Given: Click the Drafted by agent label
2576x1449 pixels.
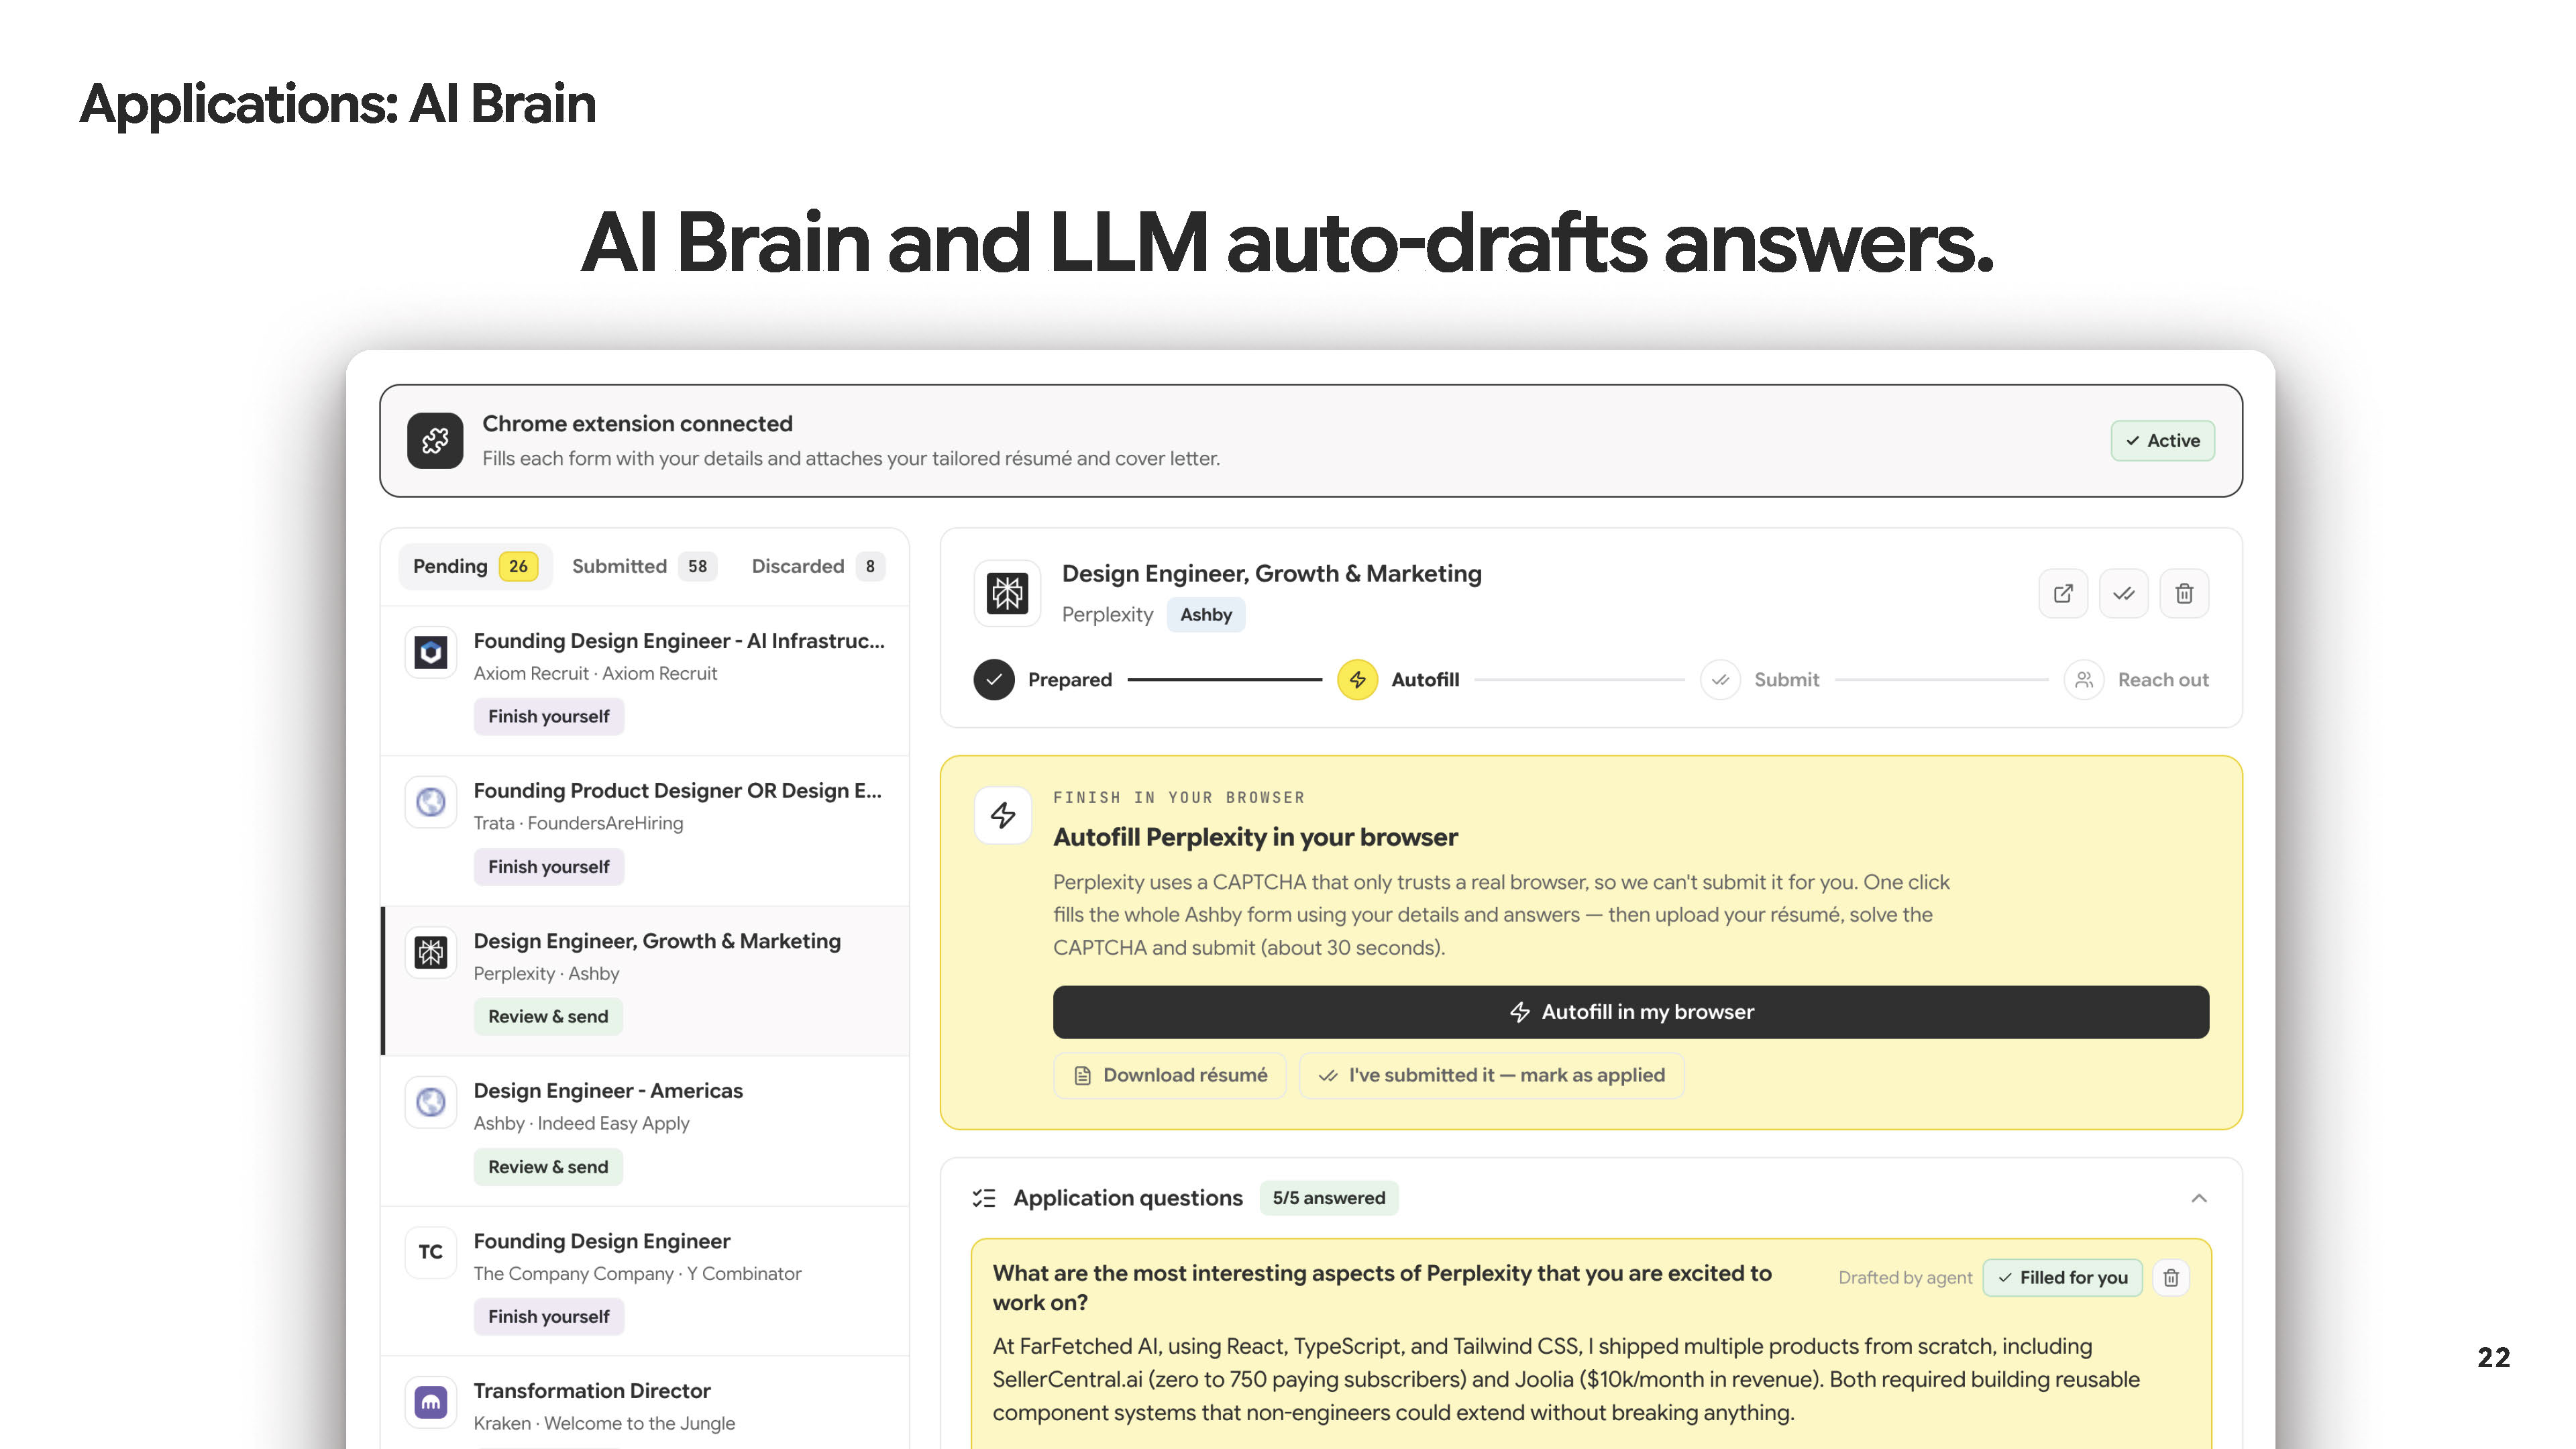Looking at the screenshot, I should click(x=1905, y=1277).
